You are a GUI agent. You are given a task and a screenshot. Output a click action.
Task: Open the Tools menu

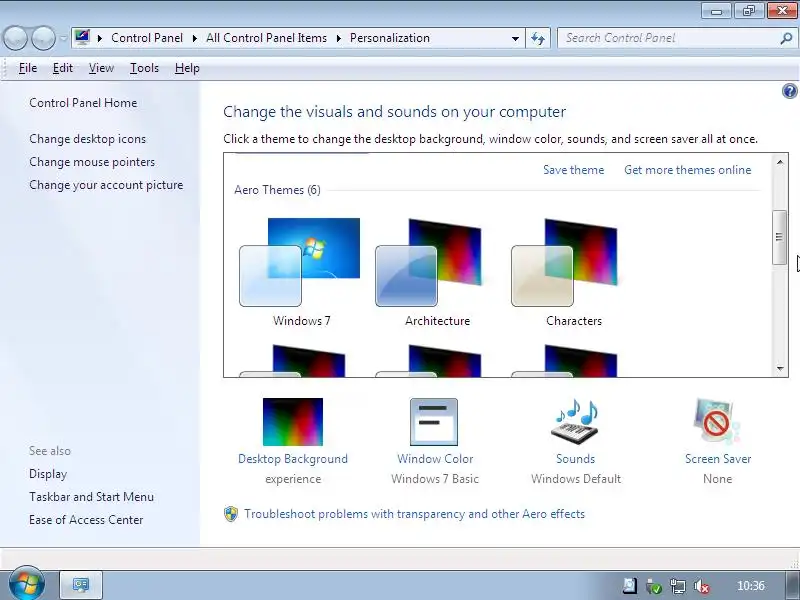pos(144,68)
